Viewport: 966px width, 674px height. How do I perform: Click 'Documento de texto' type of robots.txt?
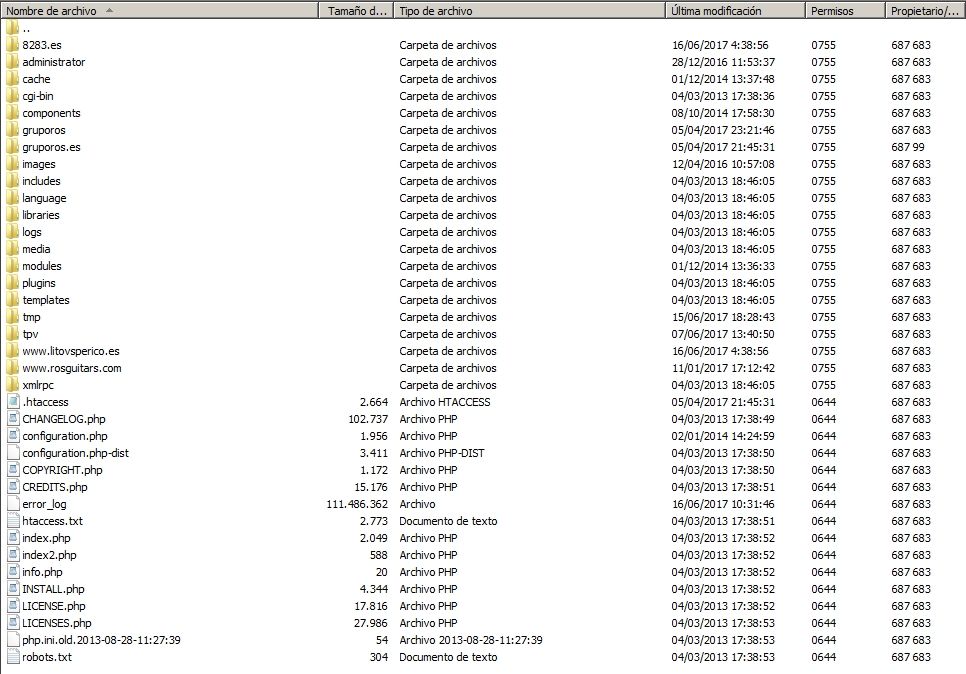pyautogui.click(x=448, y=657)
